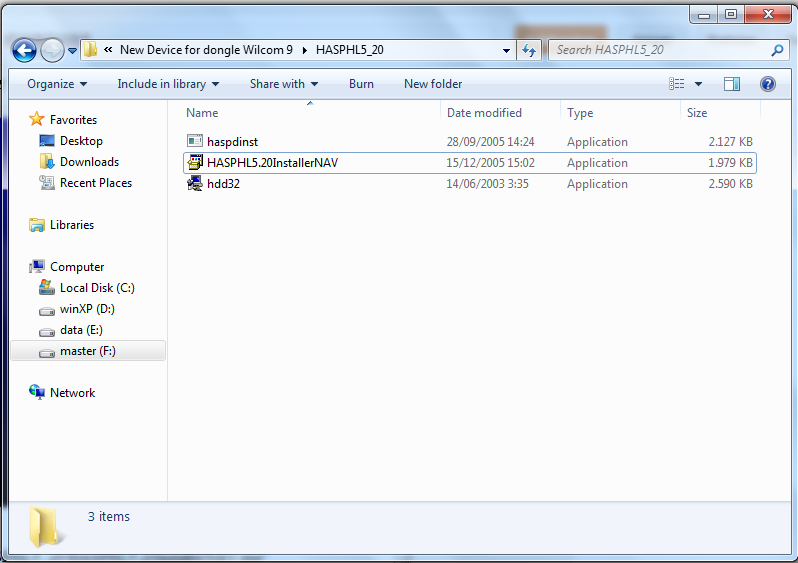Open data (E:) drive
The image size is (798, 563).
click(81, 330)
